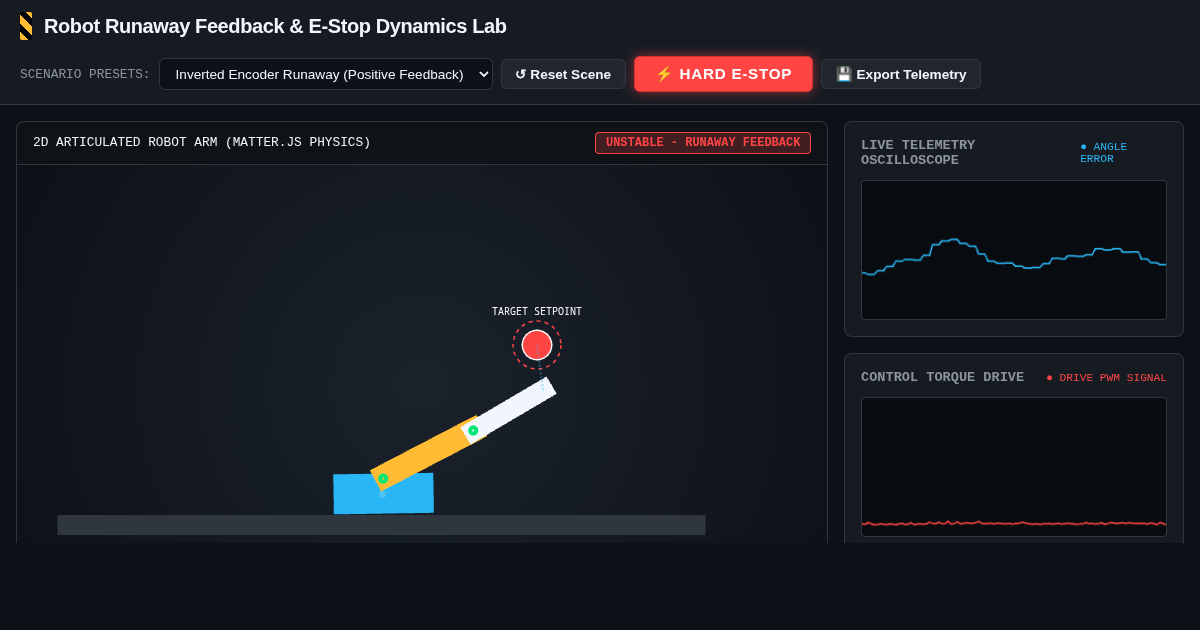Click the Live Telemetry Oscilloscope heading
The image size is (1200, 630).
click(x=918, y=153)
